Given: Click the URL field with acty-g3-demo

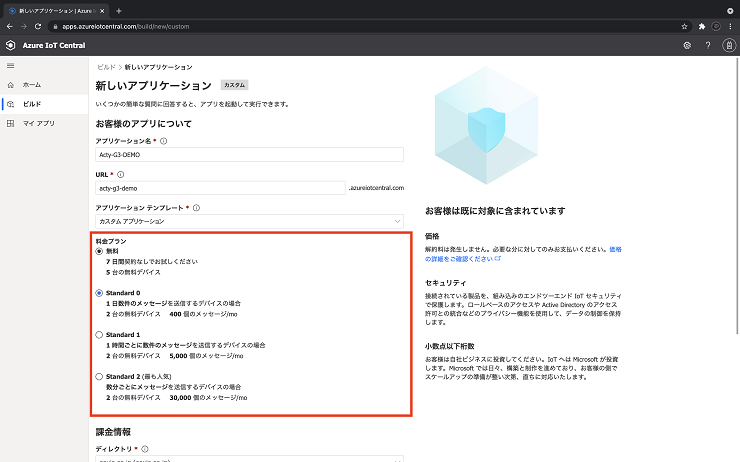Looking at the screenshot, I should [220, 188].
